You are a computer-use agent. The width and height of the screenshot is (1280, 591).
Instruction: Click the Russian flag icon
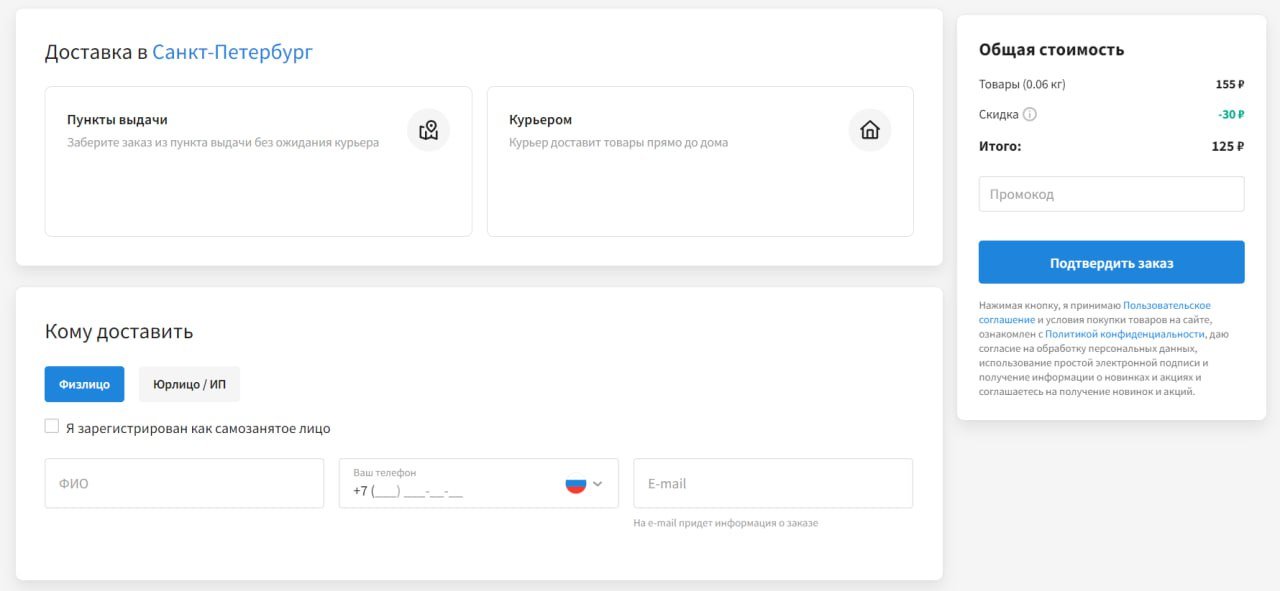tap(576, 484)
